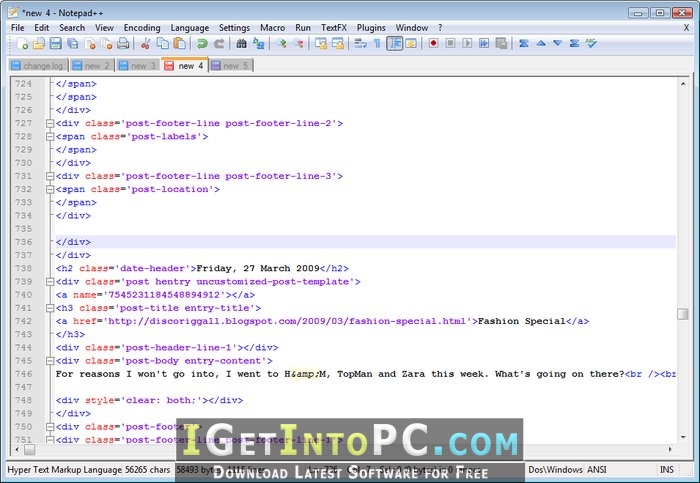Collapse the fold marker on line 739
The image size is (700, 483).
tap(50, 282)
